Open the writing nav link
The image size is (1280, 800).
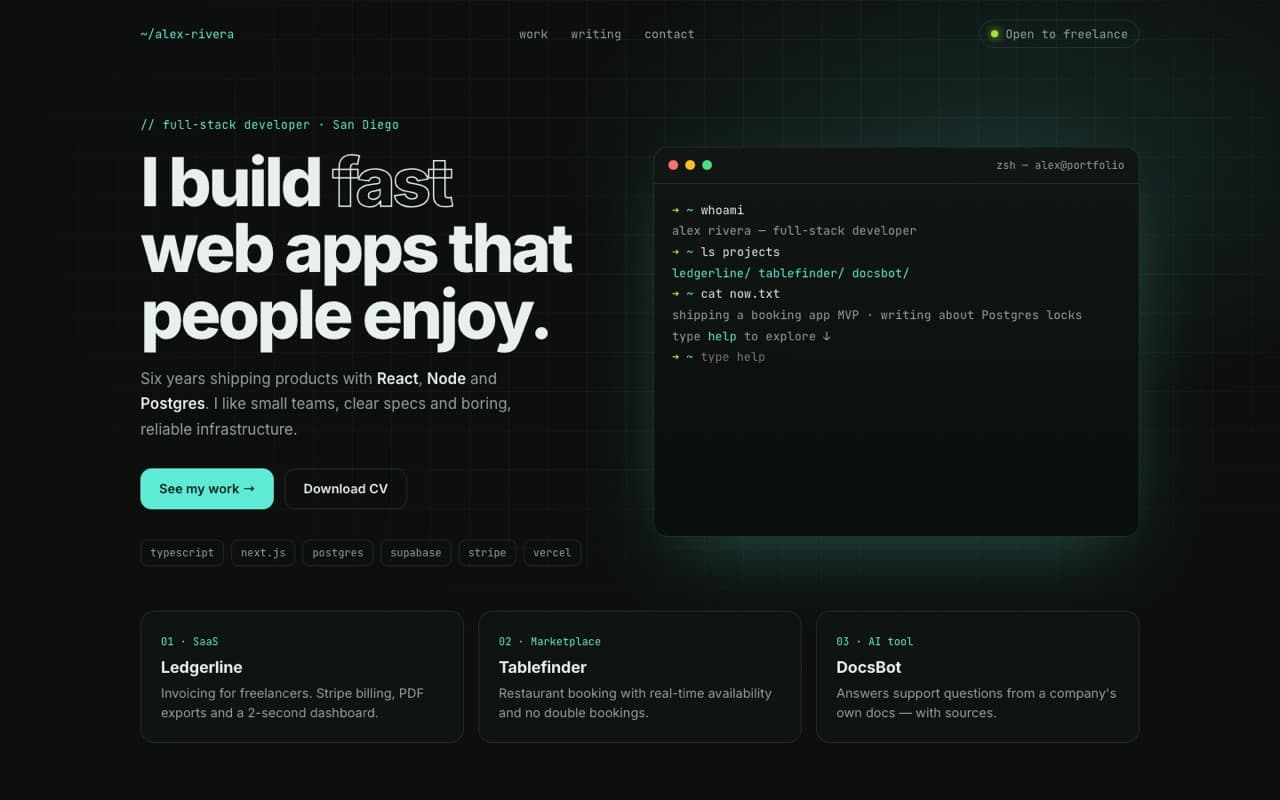(596, 34)
